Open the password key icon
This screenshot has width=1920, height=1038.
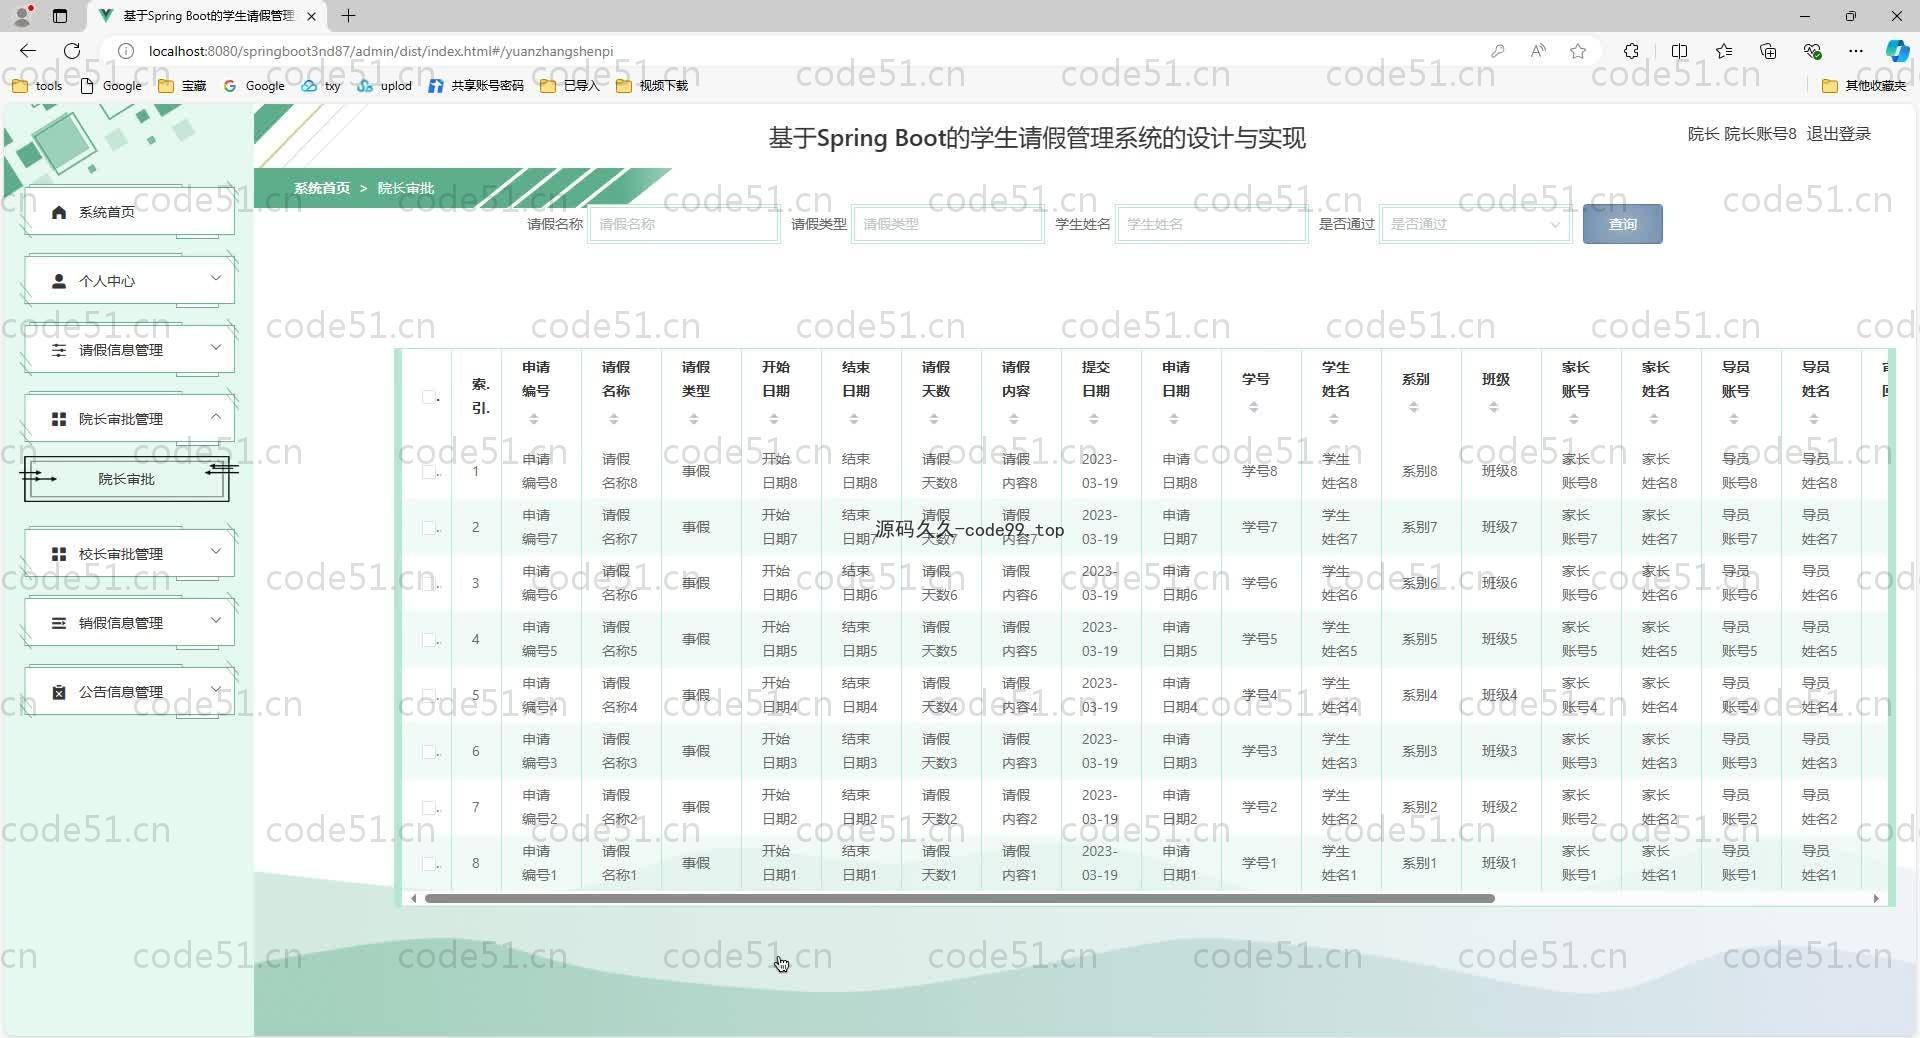coord(1497,51)
